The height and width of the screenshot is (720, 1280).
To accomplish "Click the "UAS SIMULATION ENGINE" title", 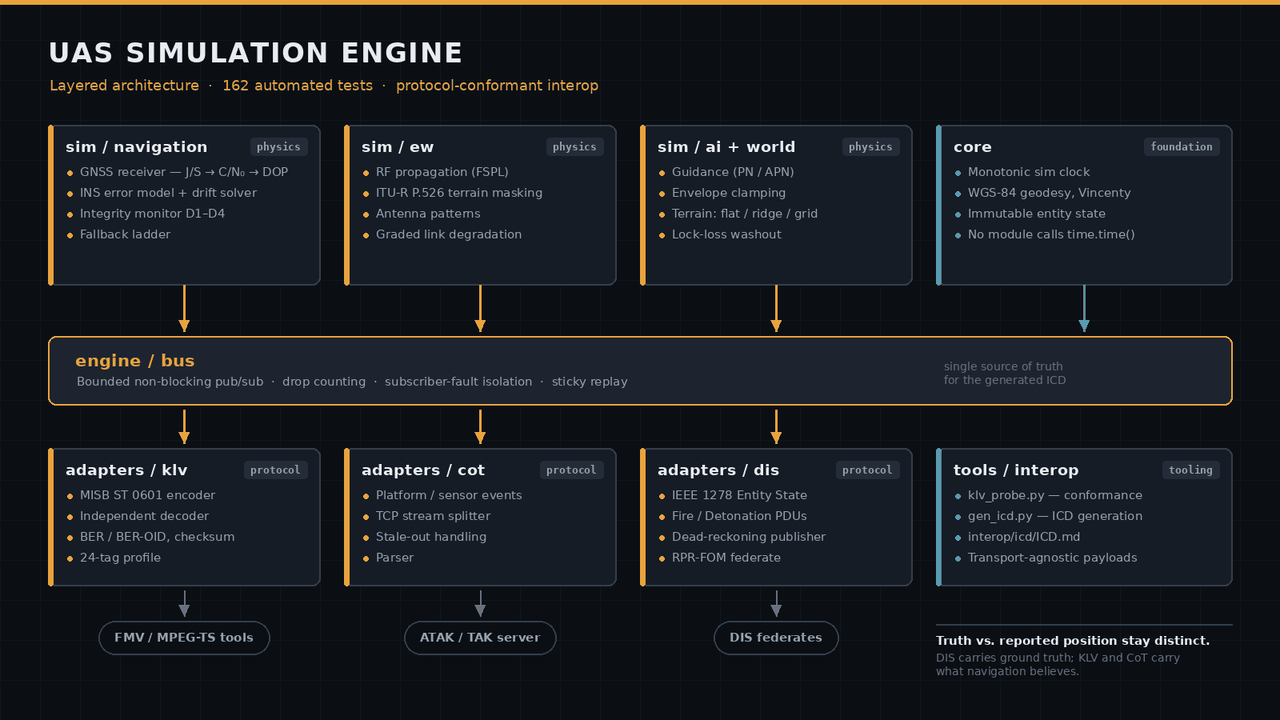I will point(256,53).
